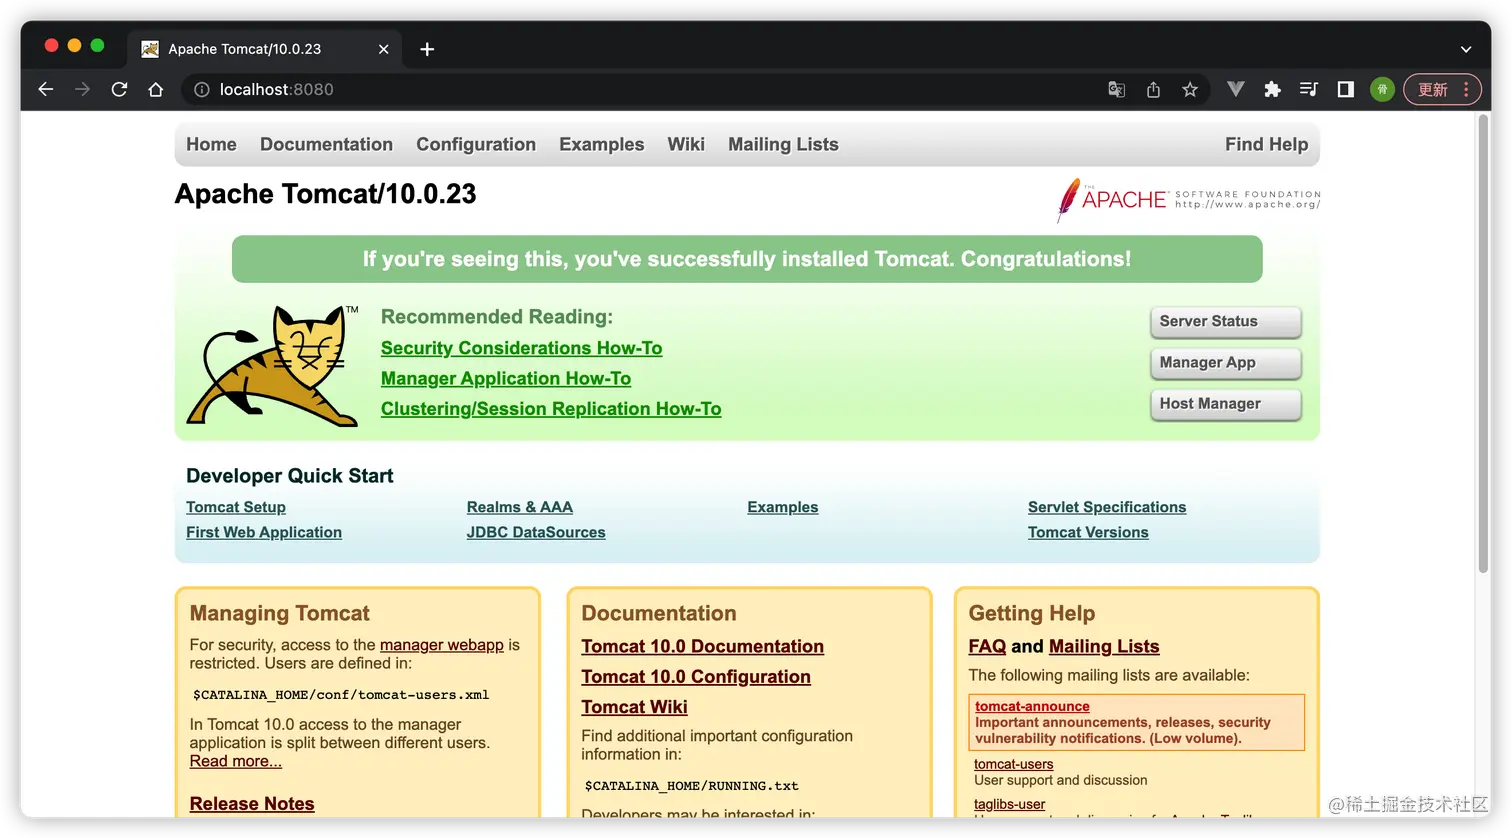Open the FAQ link under Getting Help
This screenshot has width=1512, height=838.
(987, 647)
